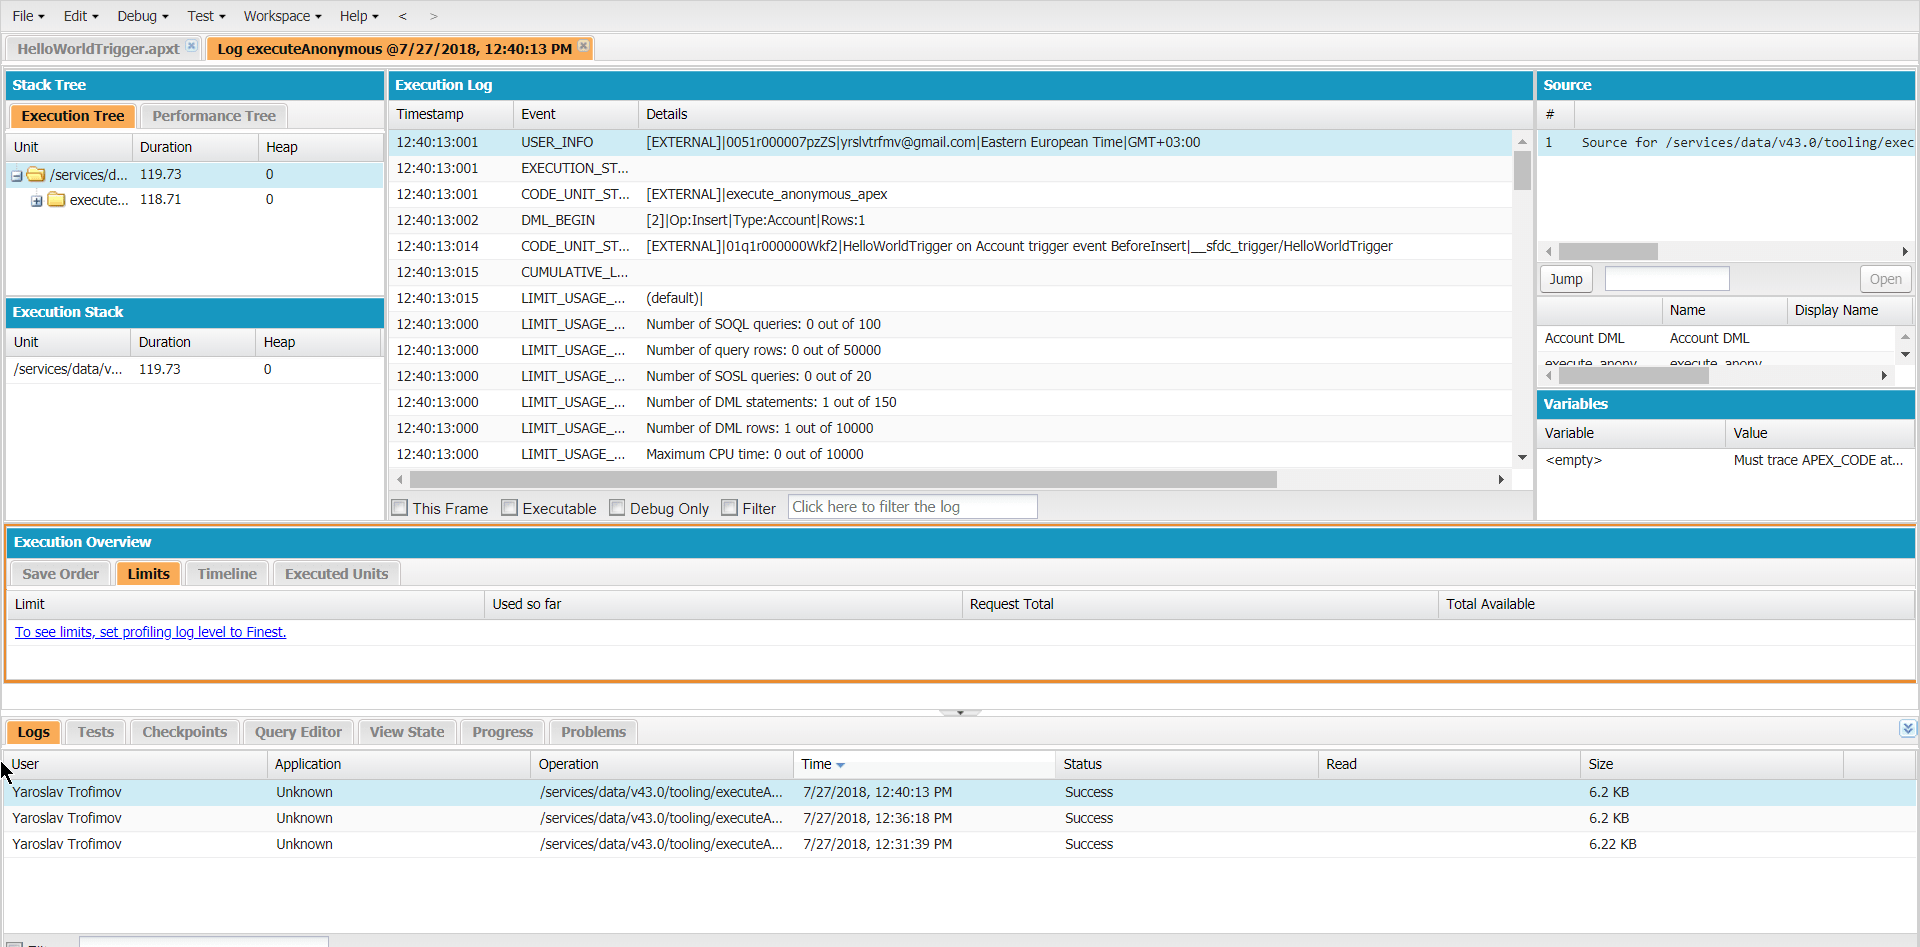Click the navigate forward arrow in menu bar
This screenshot has height=947, width=1920.
pos(433,16)
